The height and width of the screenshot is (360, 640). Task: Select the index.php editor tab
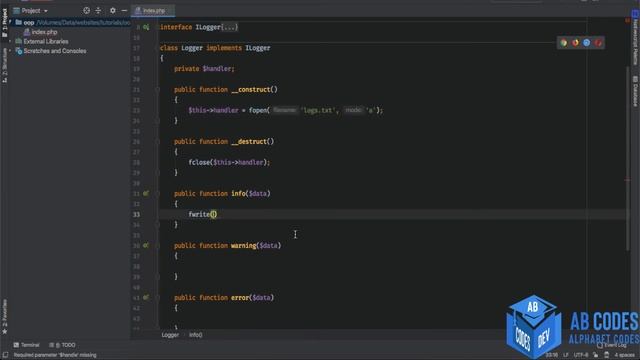pyautogui.click(x=153, y=11)
